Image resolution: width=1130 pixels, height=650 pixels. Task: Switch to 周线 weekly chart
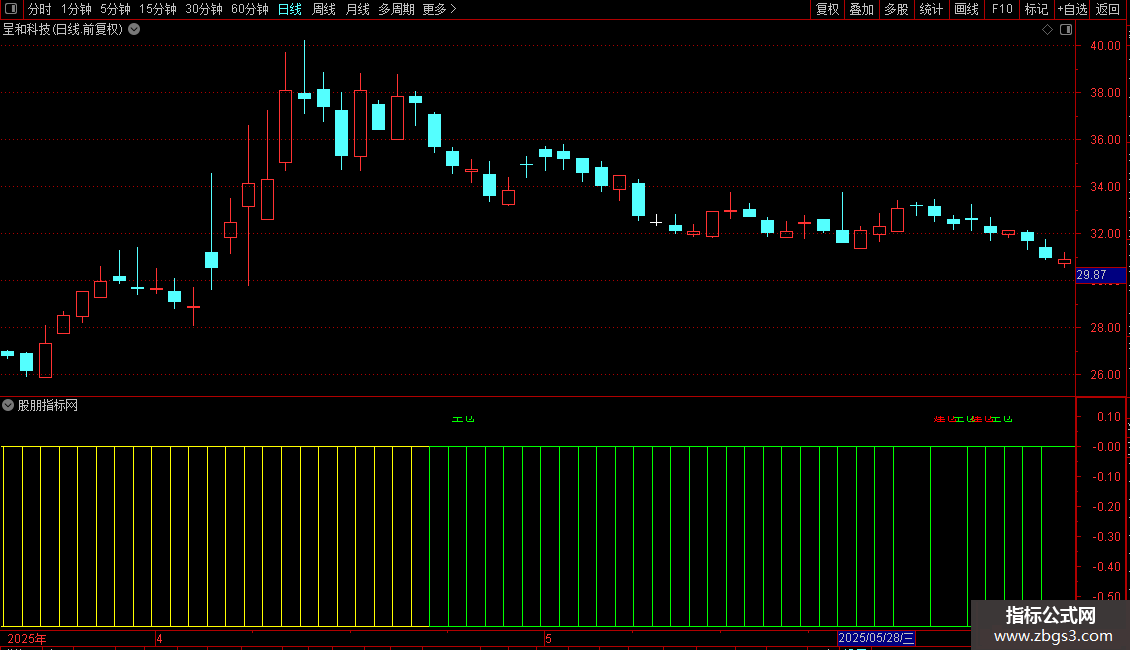(x=324, y=9)
